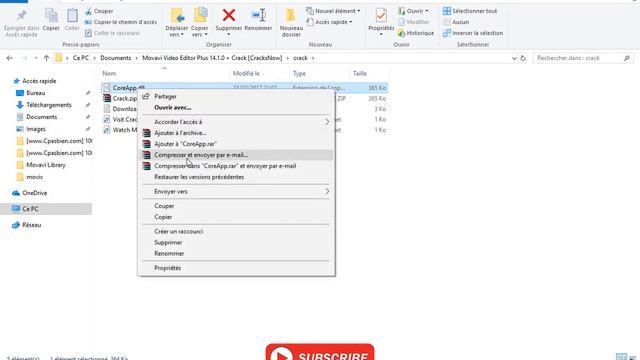Open Accès rapide in navigation pane

point(39,81)
